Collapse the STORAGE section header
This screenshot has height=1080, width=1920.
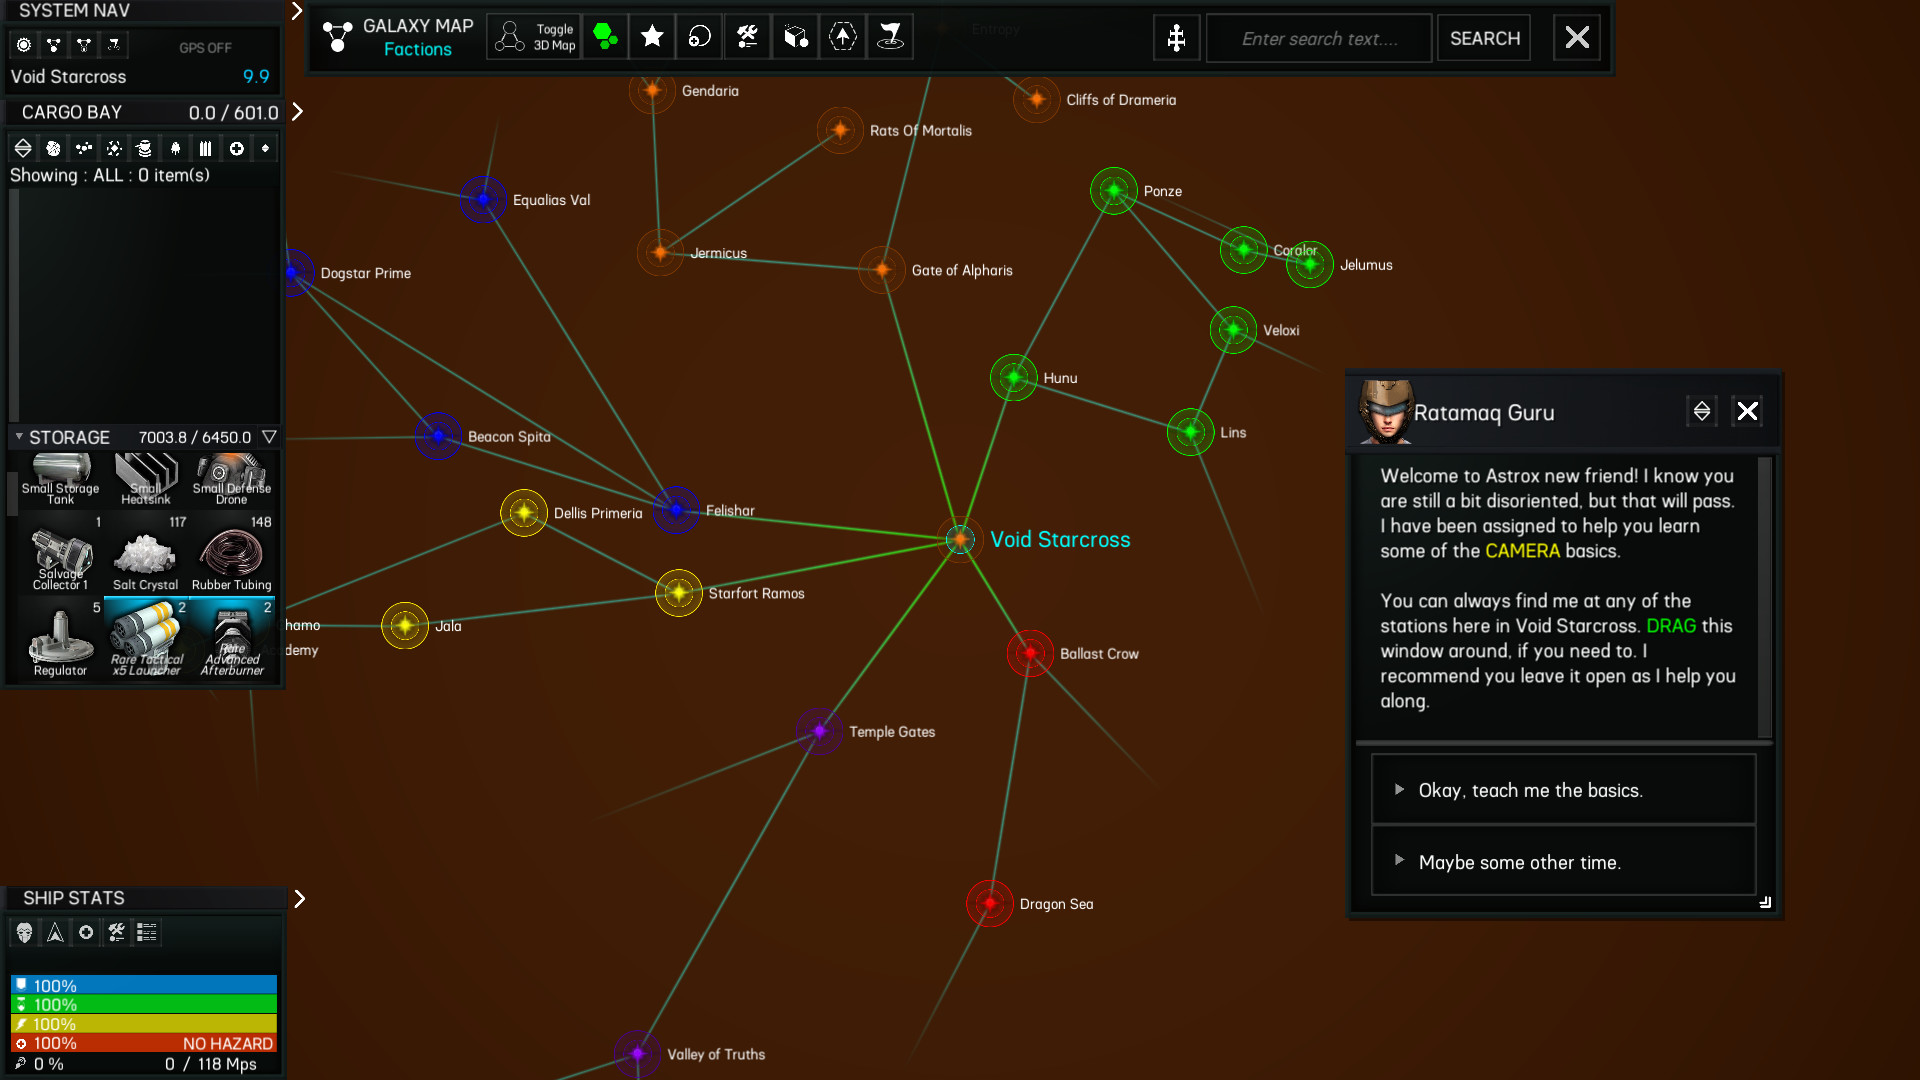(x=17, y=437)
